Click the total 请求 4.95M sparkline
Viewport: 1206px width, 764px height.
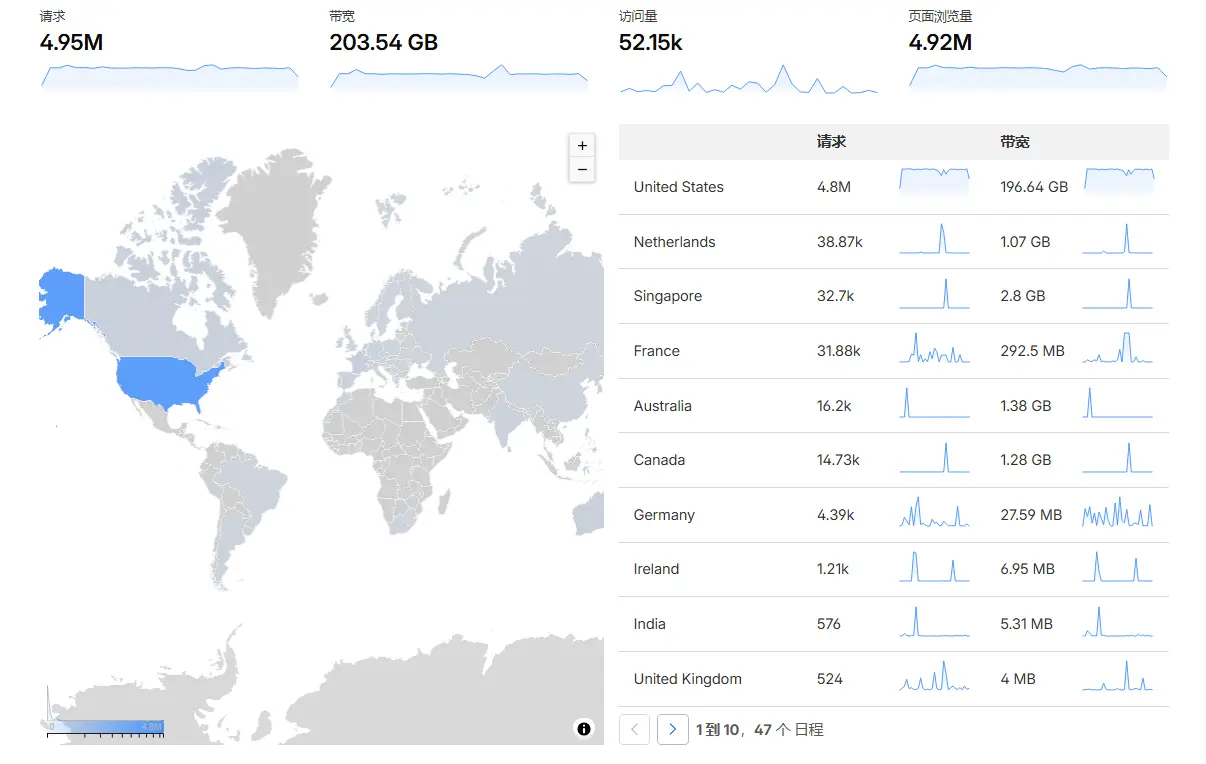(x=169, y=77)
